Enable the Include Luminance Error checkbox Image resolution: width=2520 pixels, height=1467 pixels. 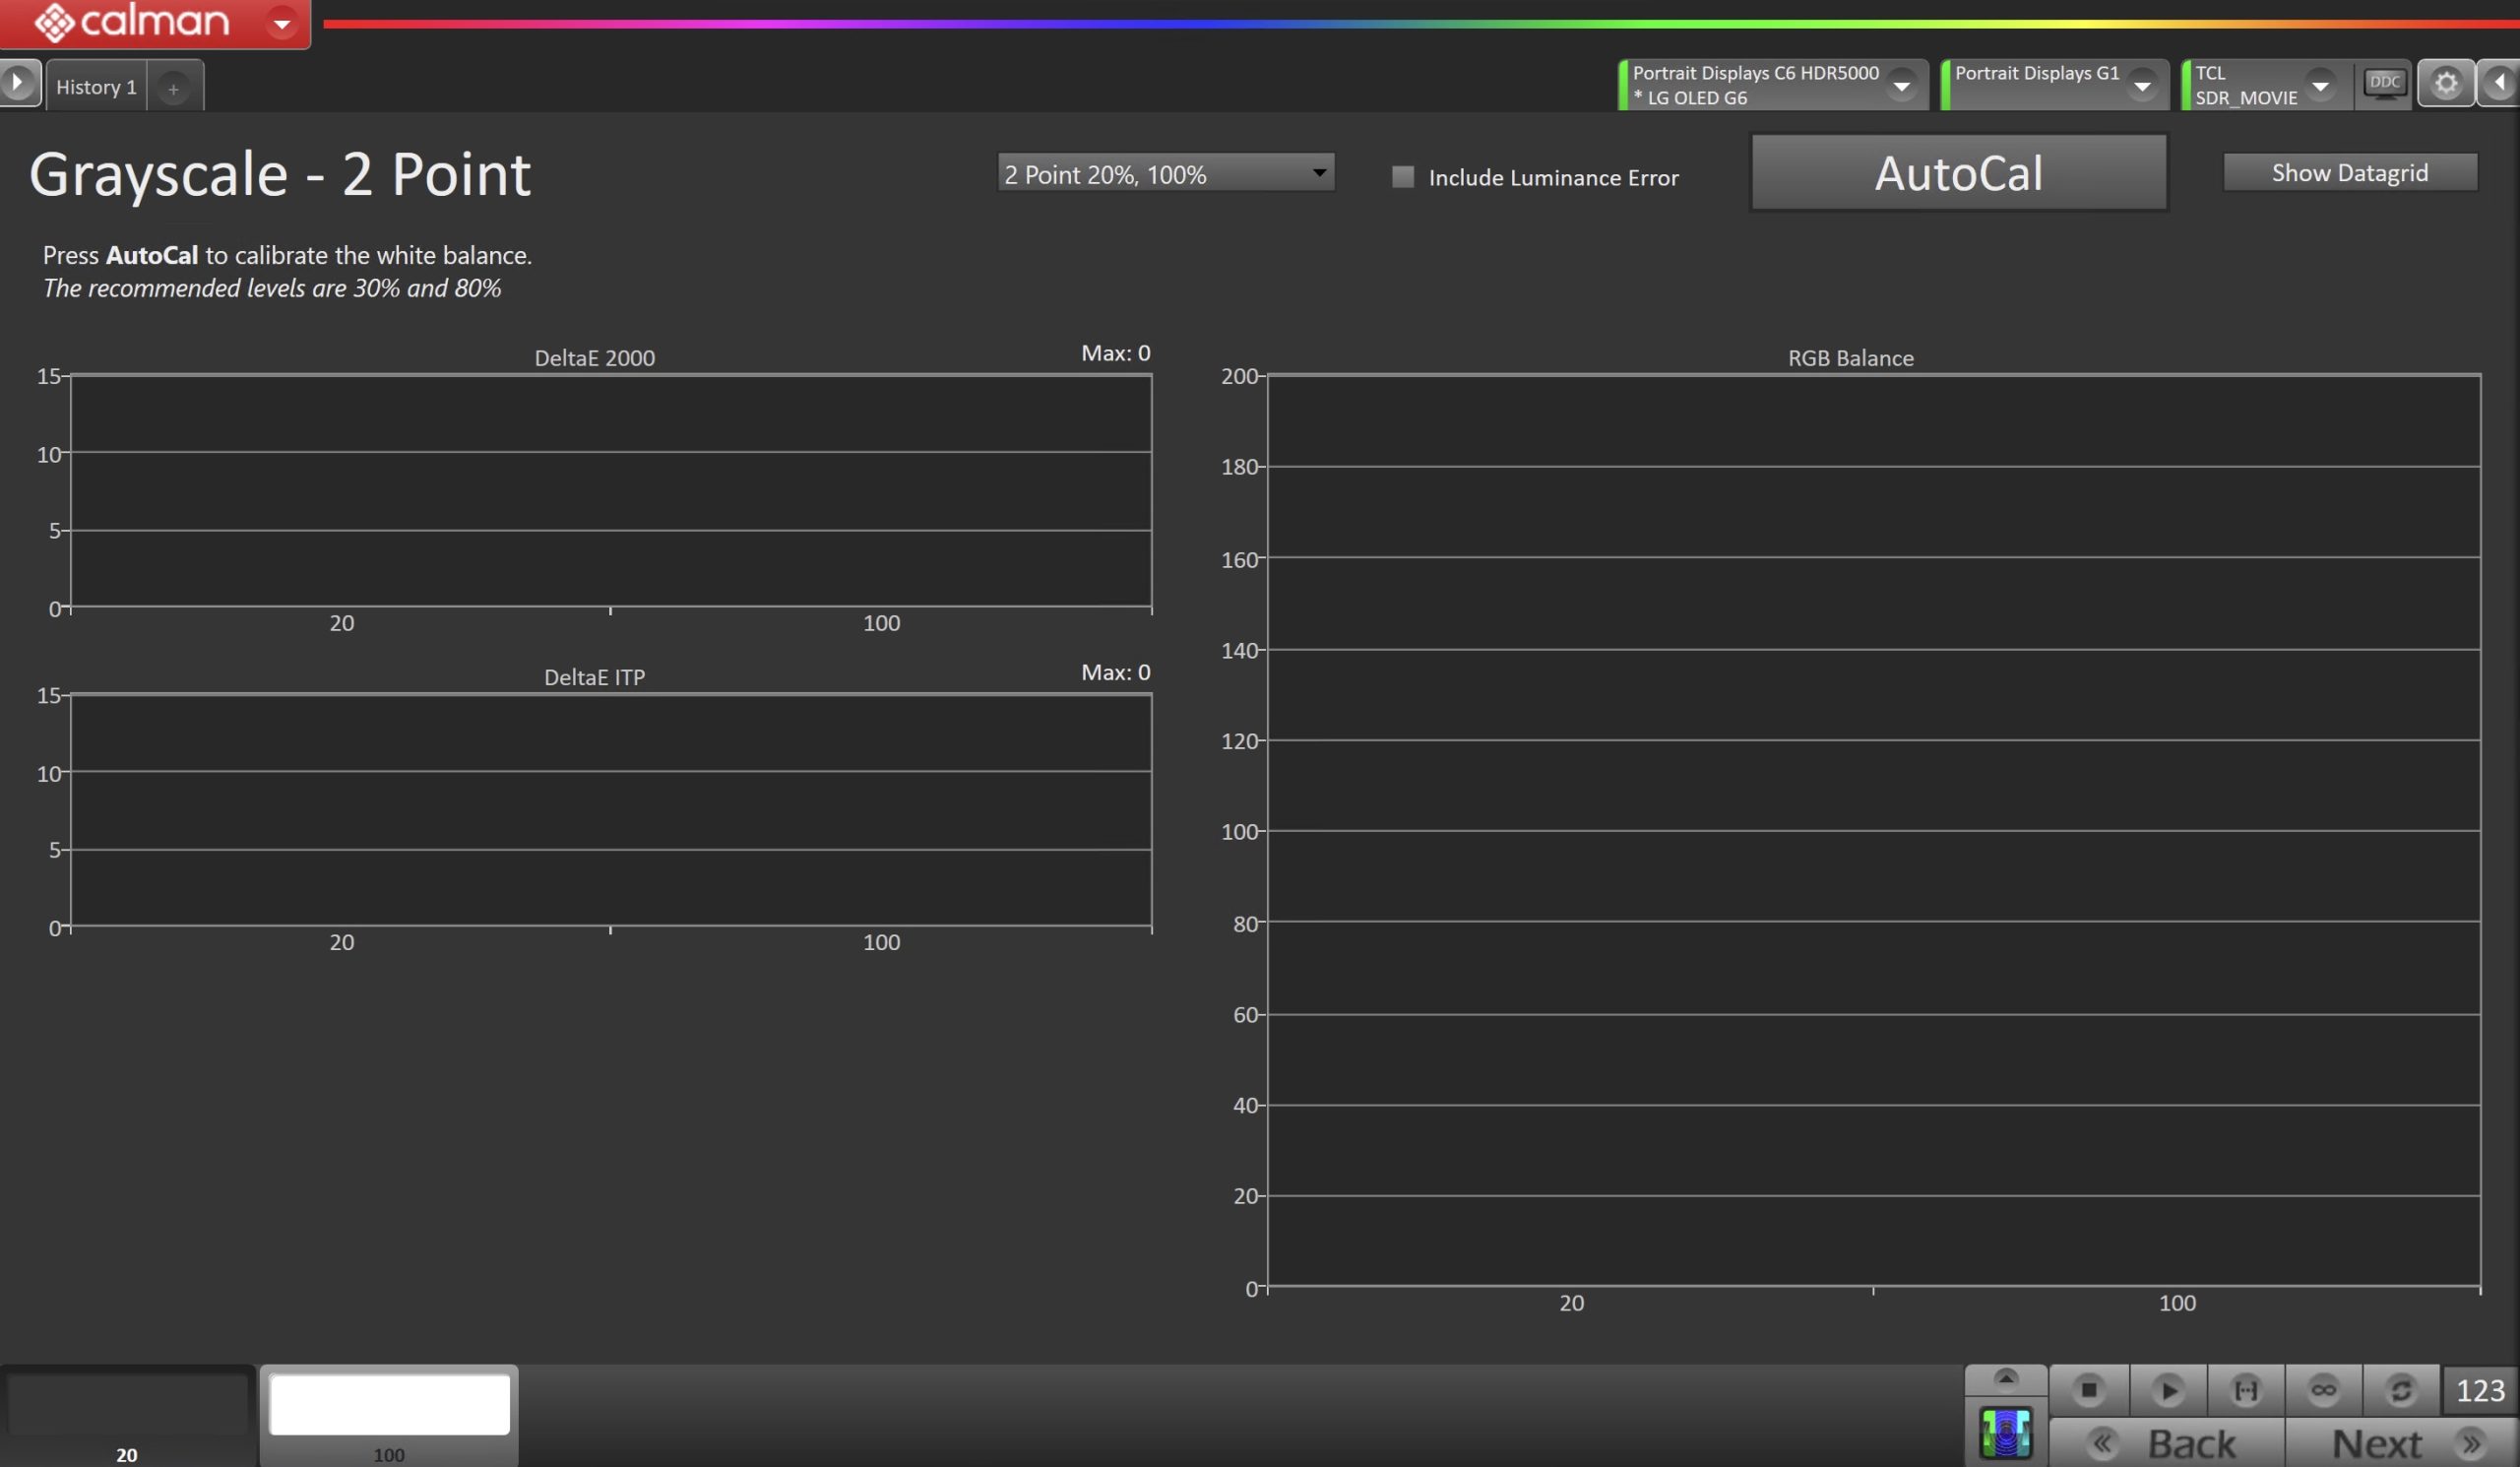click(1403, 177)
